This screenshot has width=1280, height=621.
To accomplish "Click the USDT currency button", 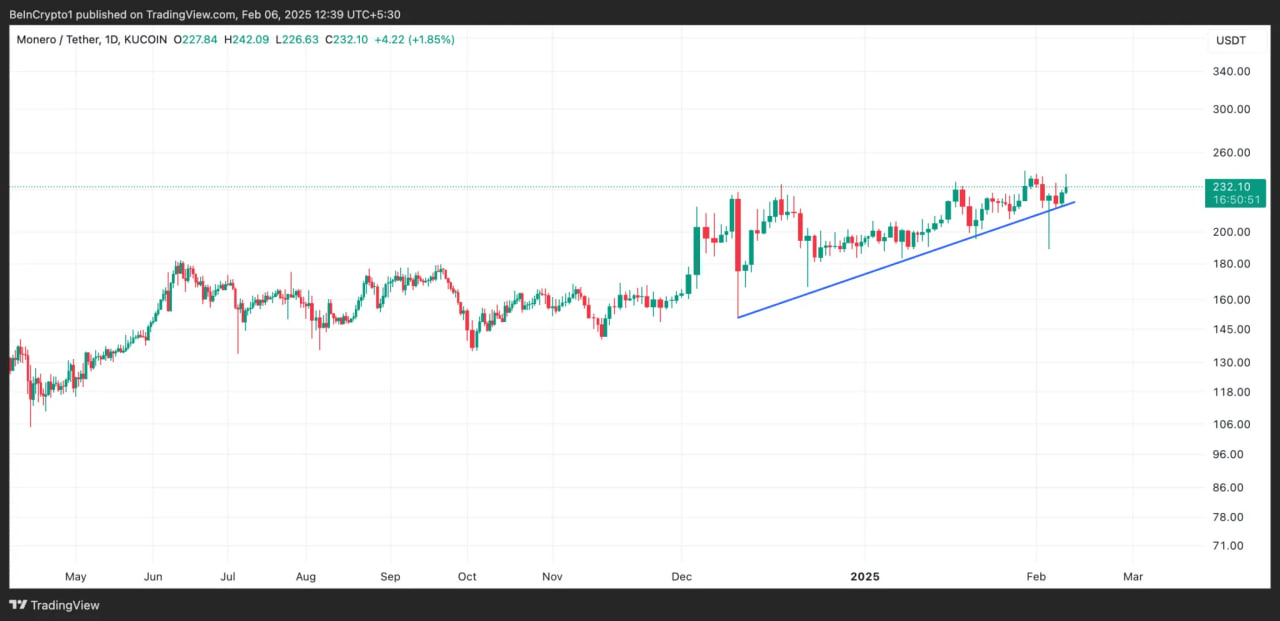I will 1232,40.
